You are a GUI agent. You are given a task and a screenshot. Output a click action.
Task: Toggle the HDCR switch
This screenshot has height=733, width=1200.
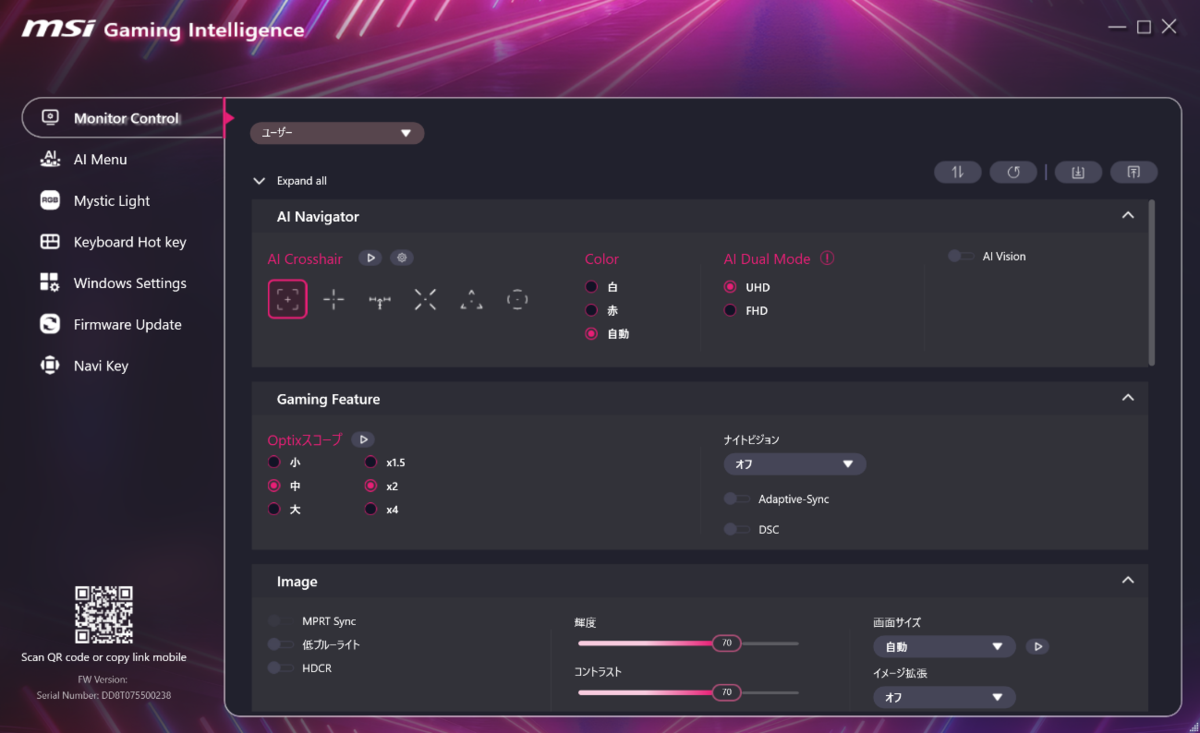[x=280, y=668]
